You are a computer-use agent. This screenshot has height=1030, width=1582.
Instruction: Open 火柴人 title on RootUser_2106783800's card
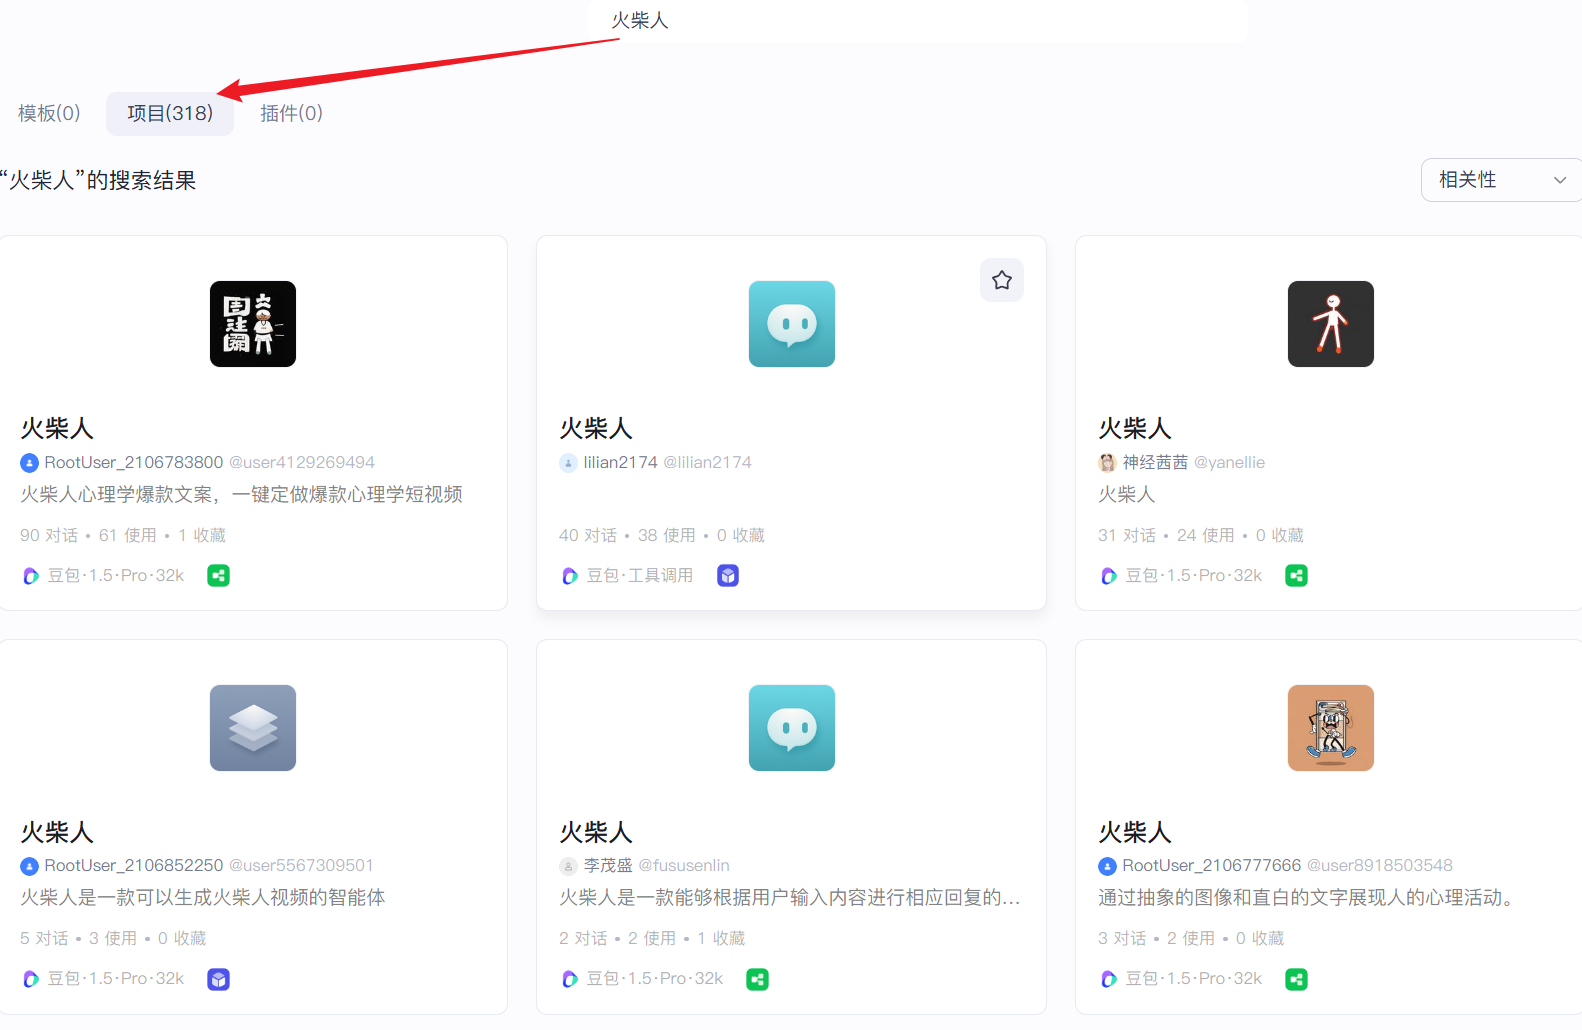coord(57,429)
